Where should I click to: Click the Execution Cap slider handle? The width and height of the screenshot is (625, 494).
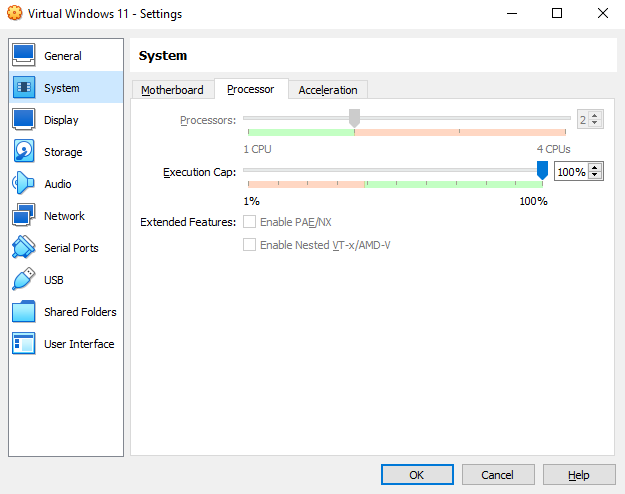[x=542, y=170]
